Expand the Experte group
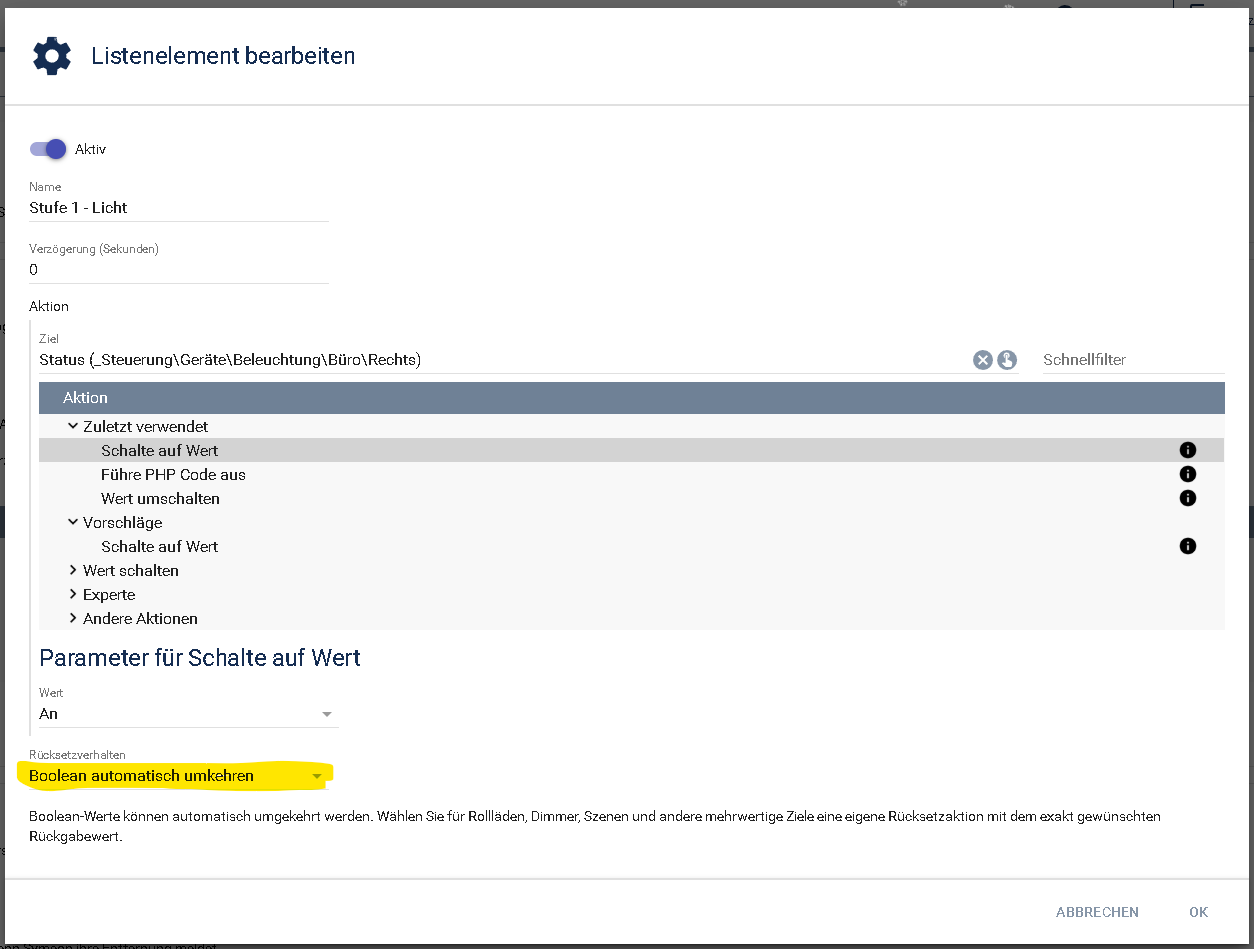The image size is (1254, 949). point(73,594)
